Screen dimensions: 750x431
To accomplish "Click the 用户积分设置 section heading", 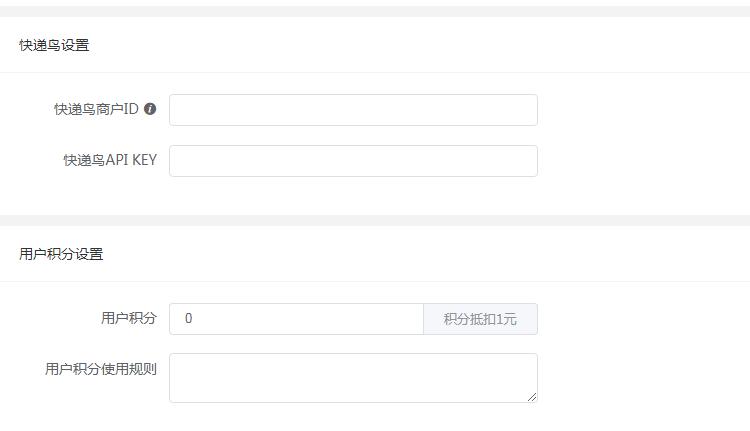I will tap(61, 254).
